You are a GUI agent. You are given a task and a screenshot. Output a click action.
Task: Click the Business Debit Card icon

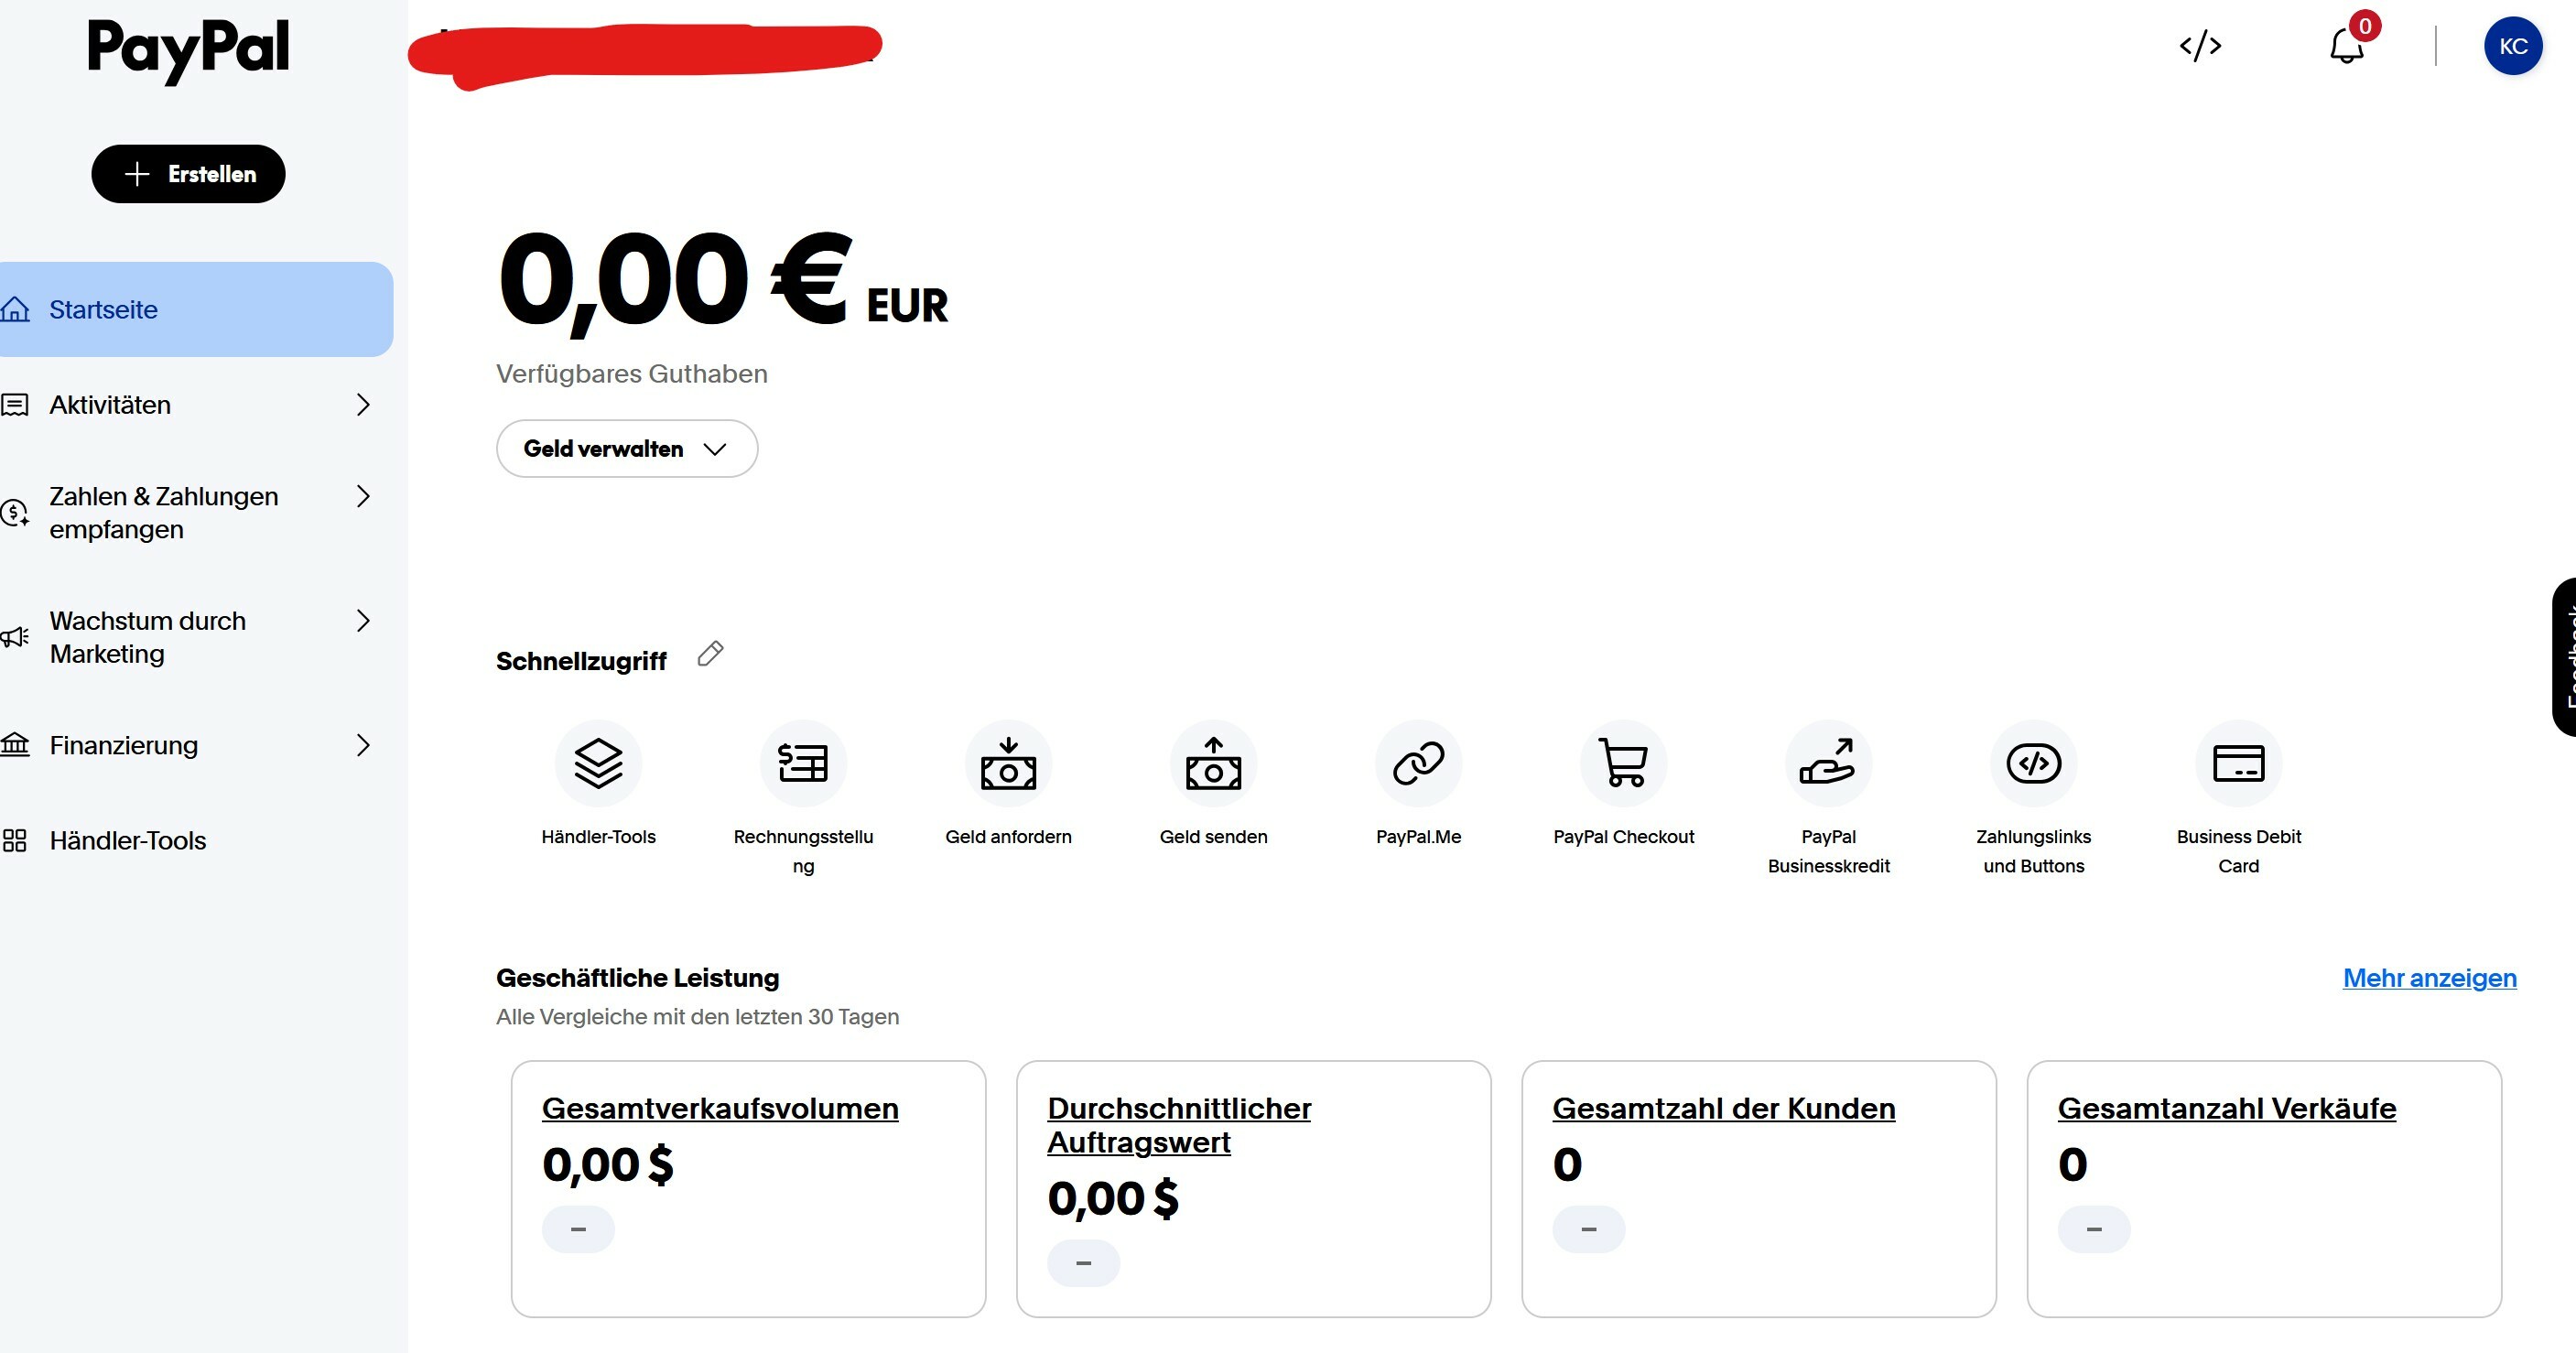(2238, 763)
